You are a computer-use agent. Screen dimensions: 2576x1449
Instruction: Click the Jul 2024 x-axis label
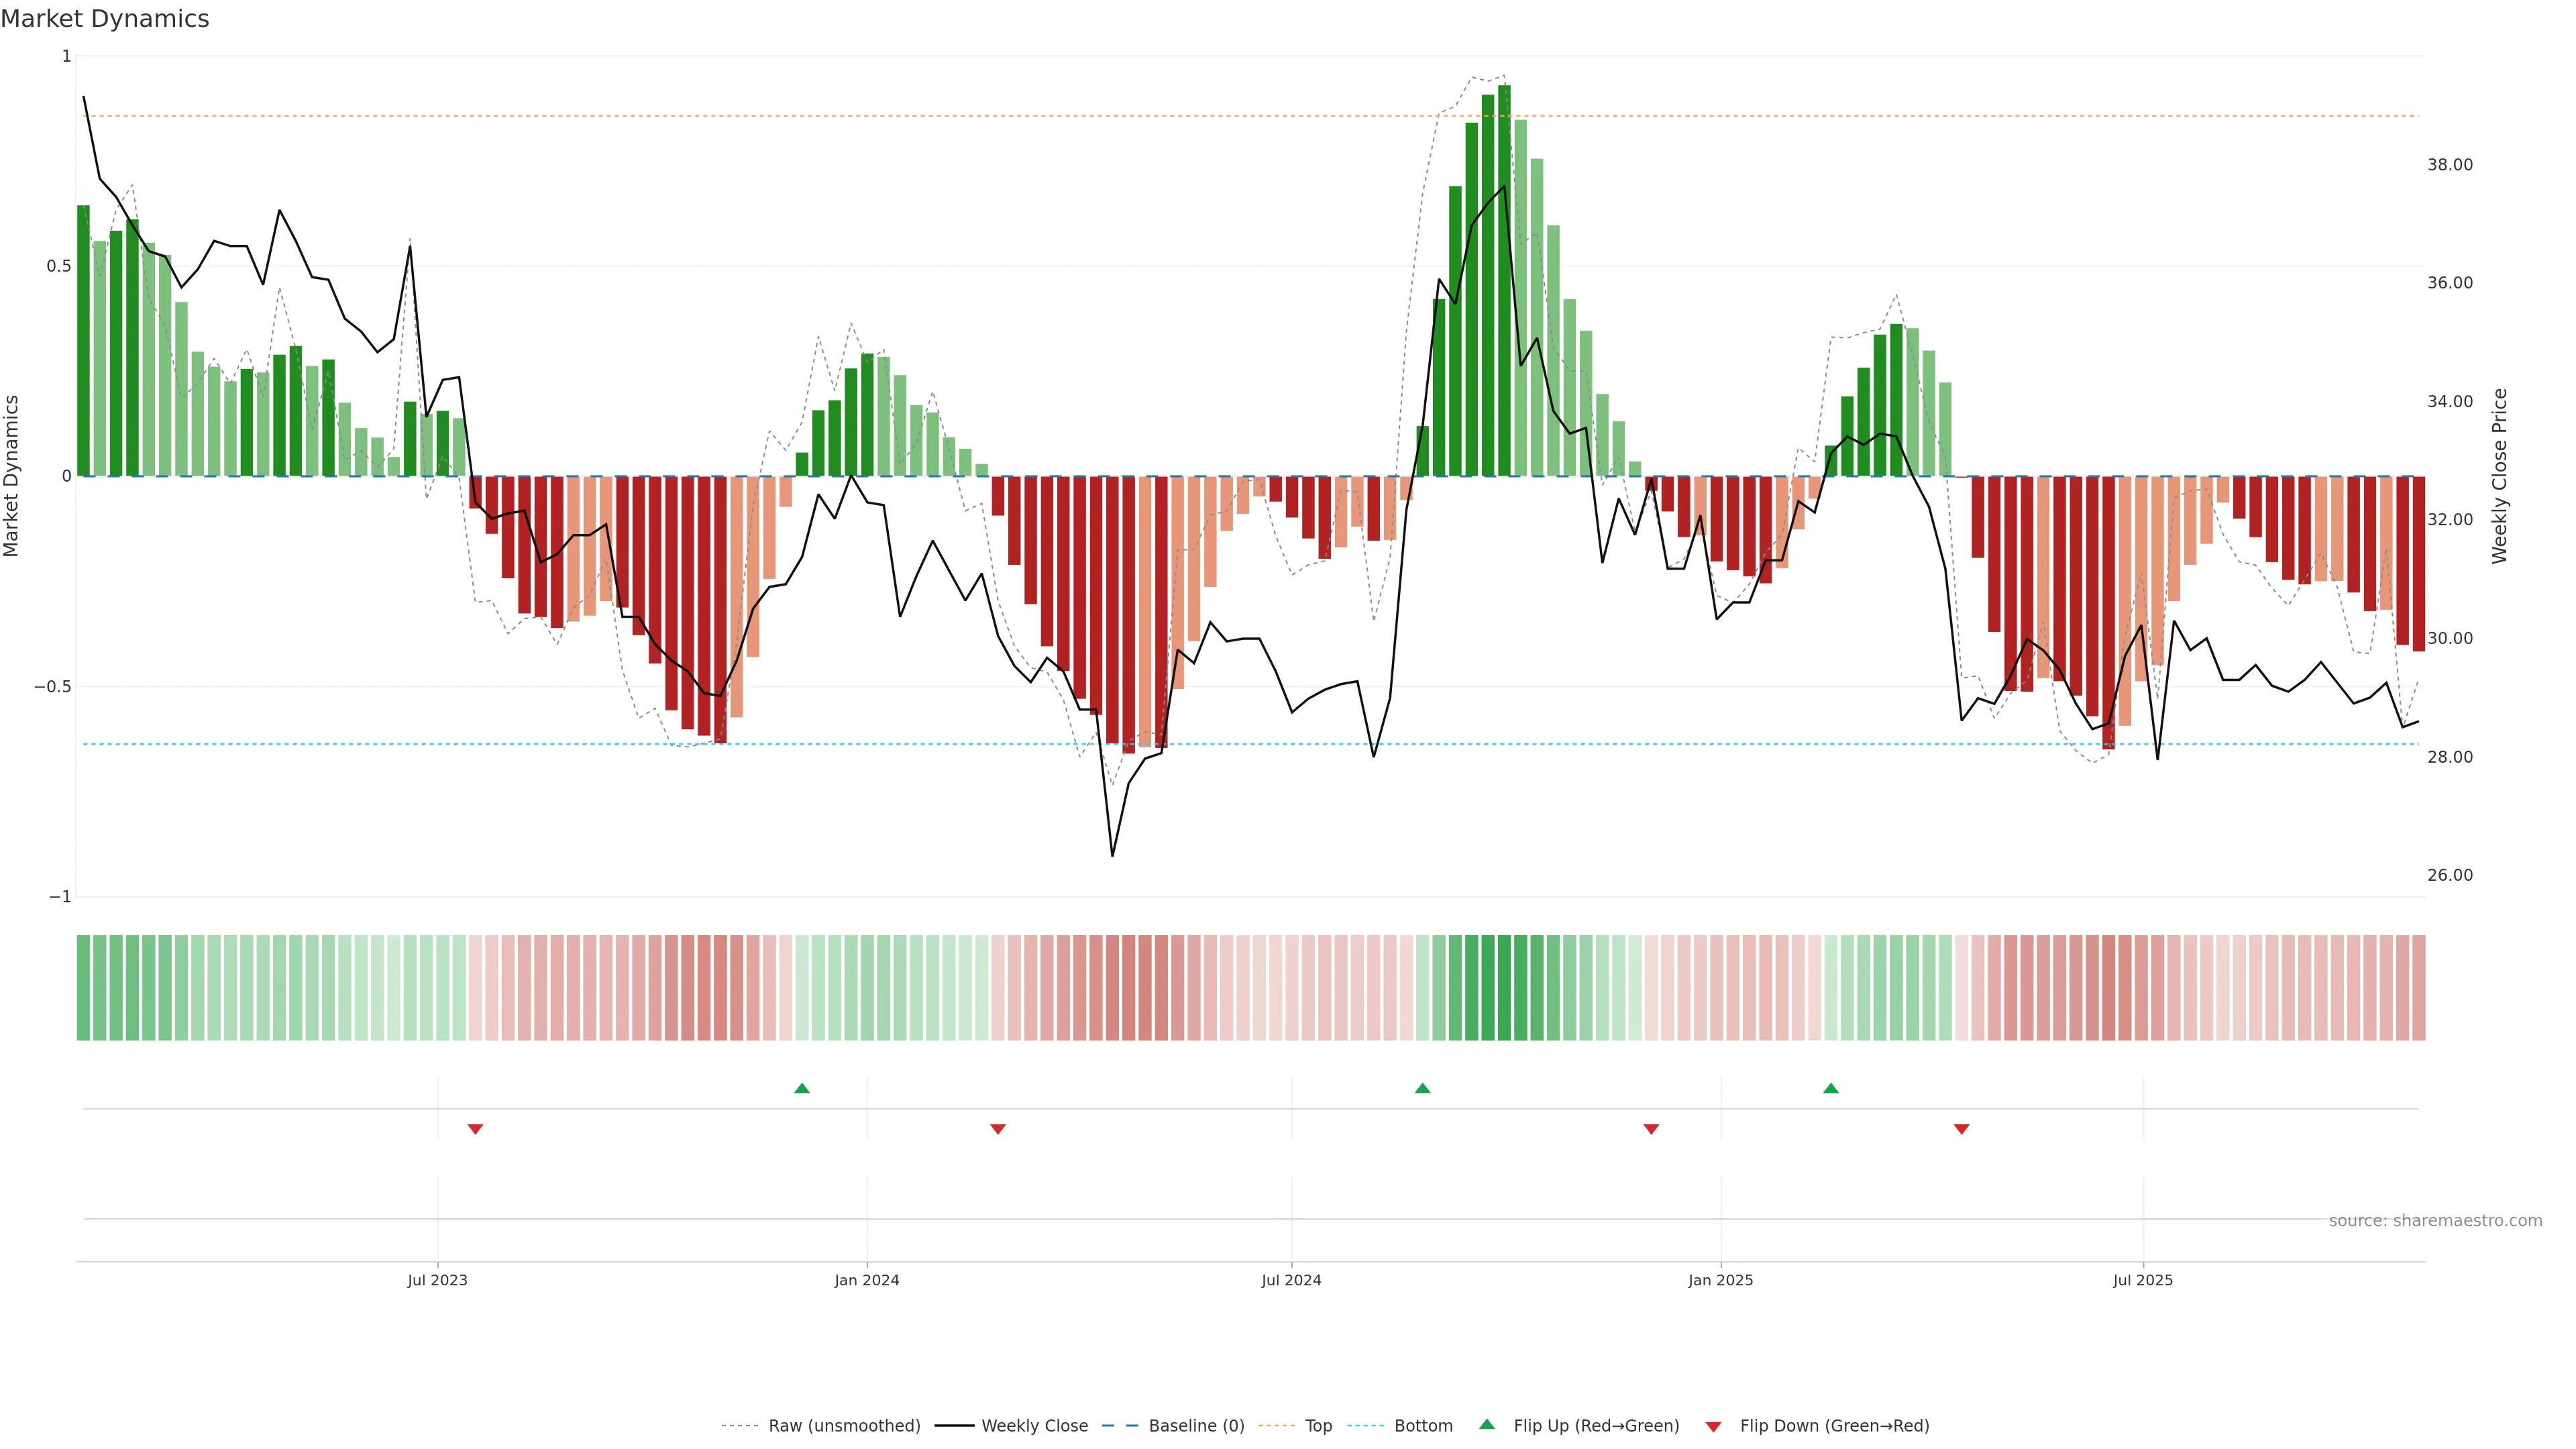pyautogui.click(x=1291, y=1280)
